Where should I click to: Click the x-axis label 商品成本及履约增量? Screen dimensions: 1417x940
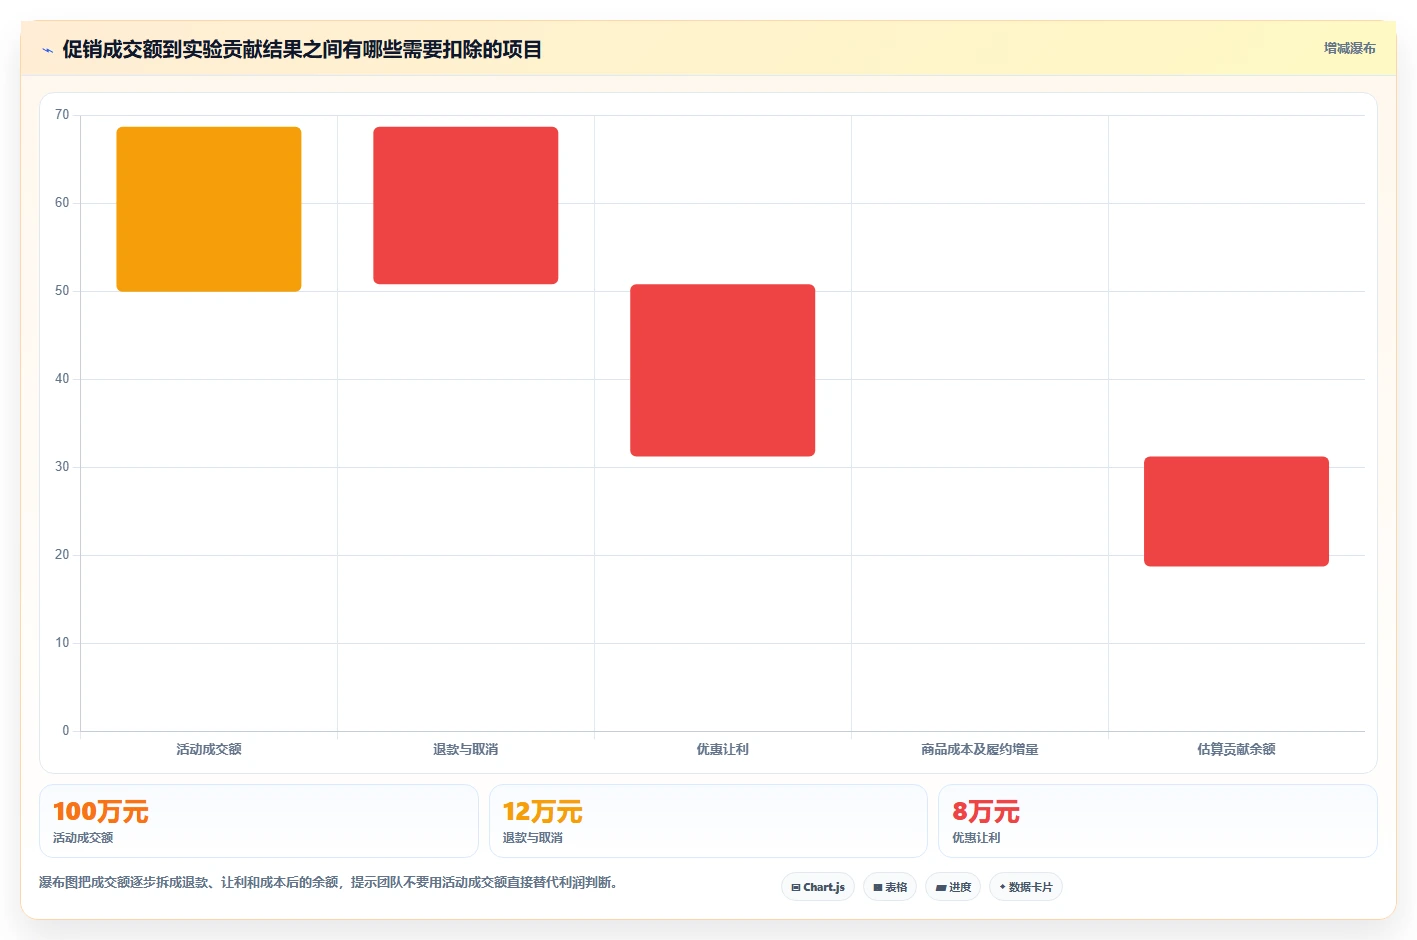pyautogui.click(x=980, y=749)
